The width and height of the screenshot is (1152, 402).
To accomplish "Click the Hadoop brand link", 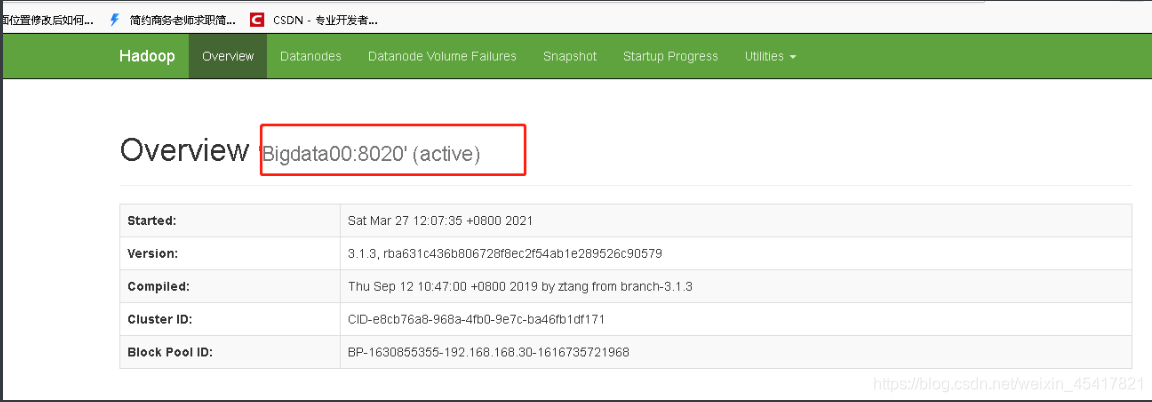I will 147,56.
